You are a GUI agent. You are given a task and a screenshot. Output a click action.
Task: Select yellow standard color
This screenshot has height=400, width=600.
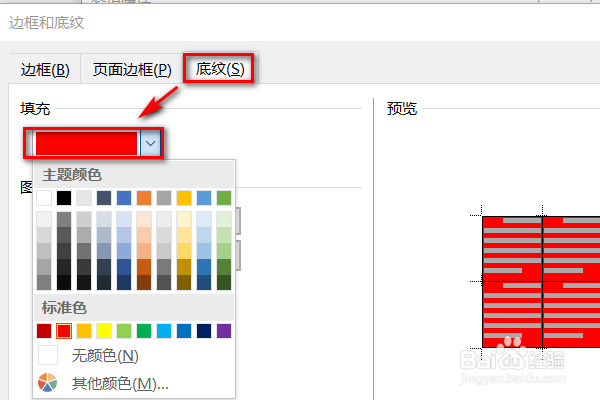(x=104, y=331)
